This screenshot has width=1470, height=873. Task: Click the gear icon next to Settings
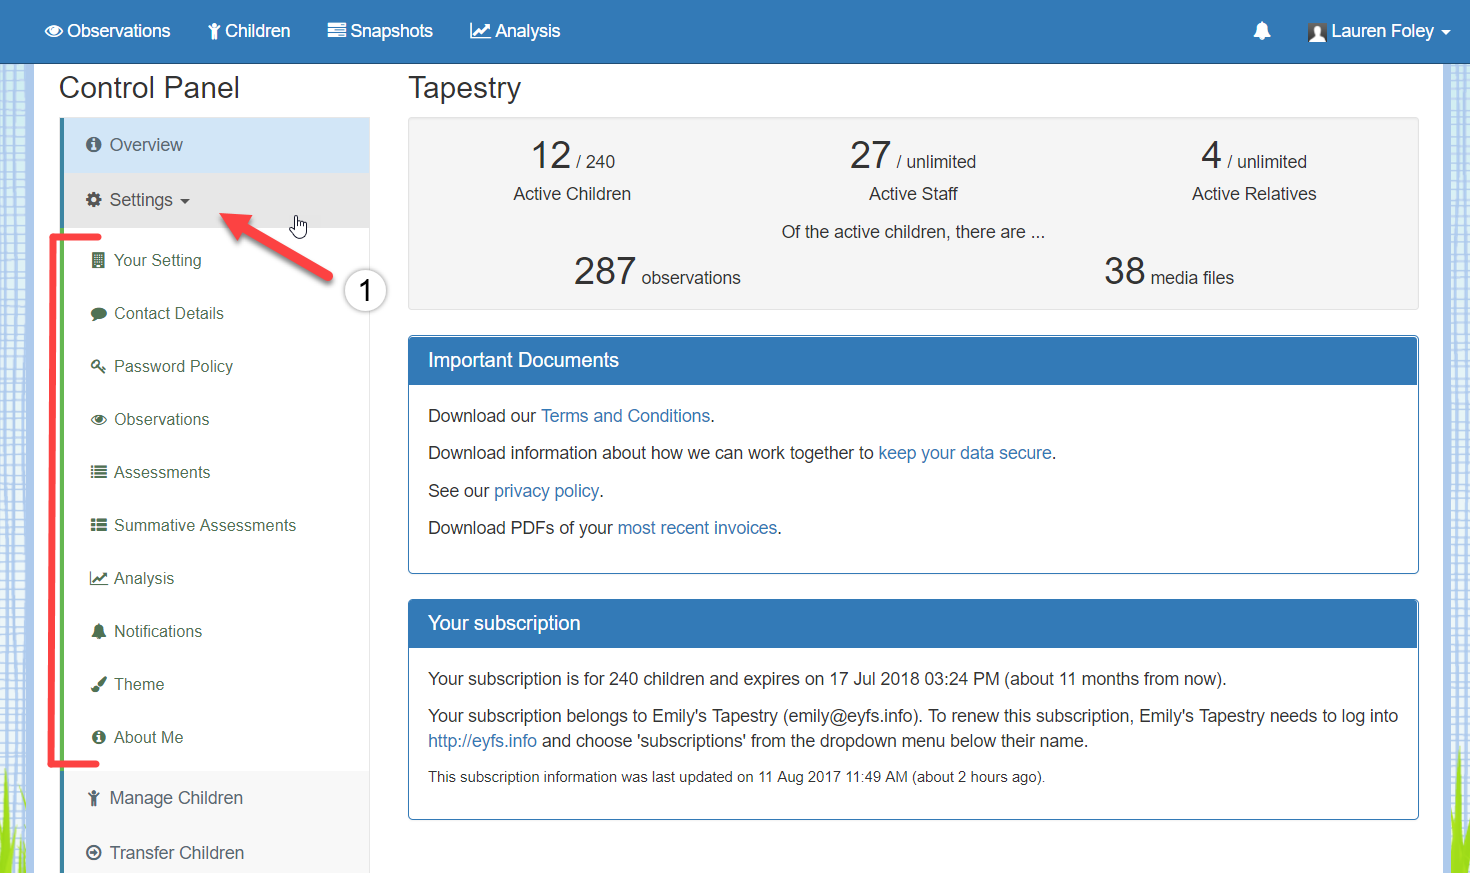94,200
